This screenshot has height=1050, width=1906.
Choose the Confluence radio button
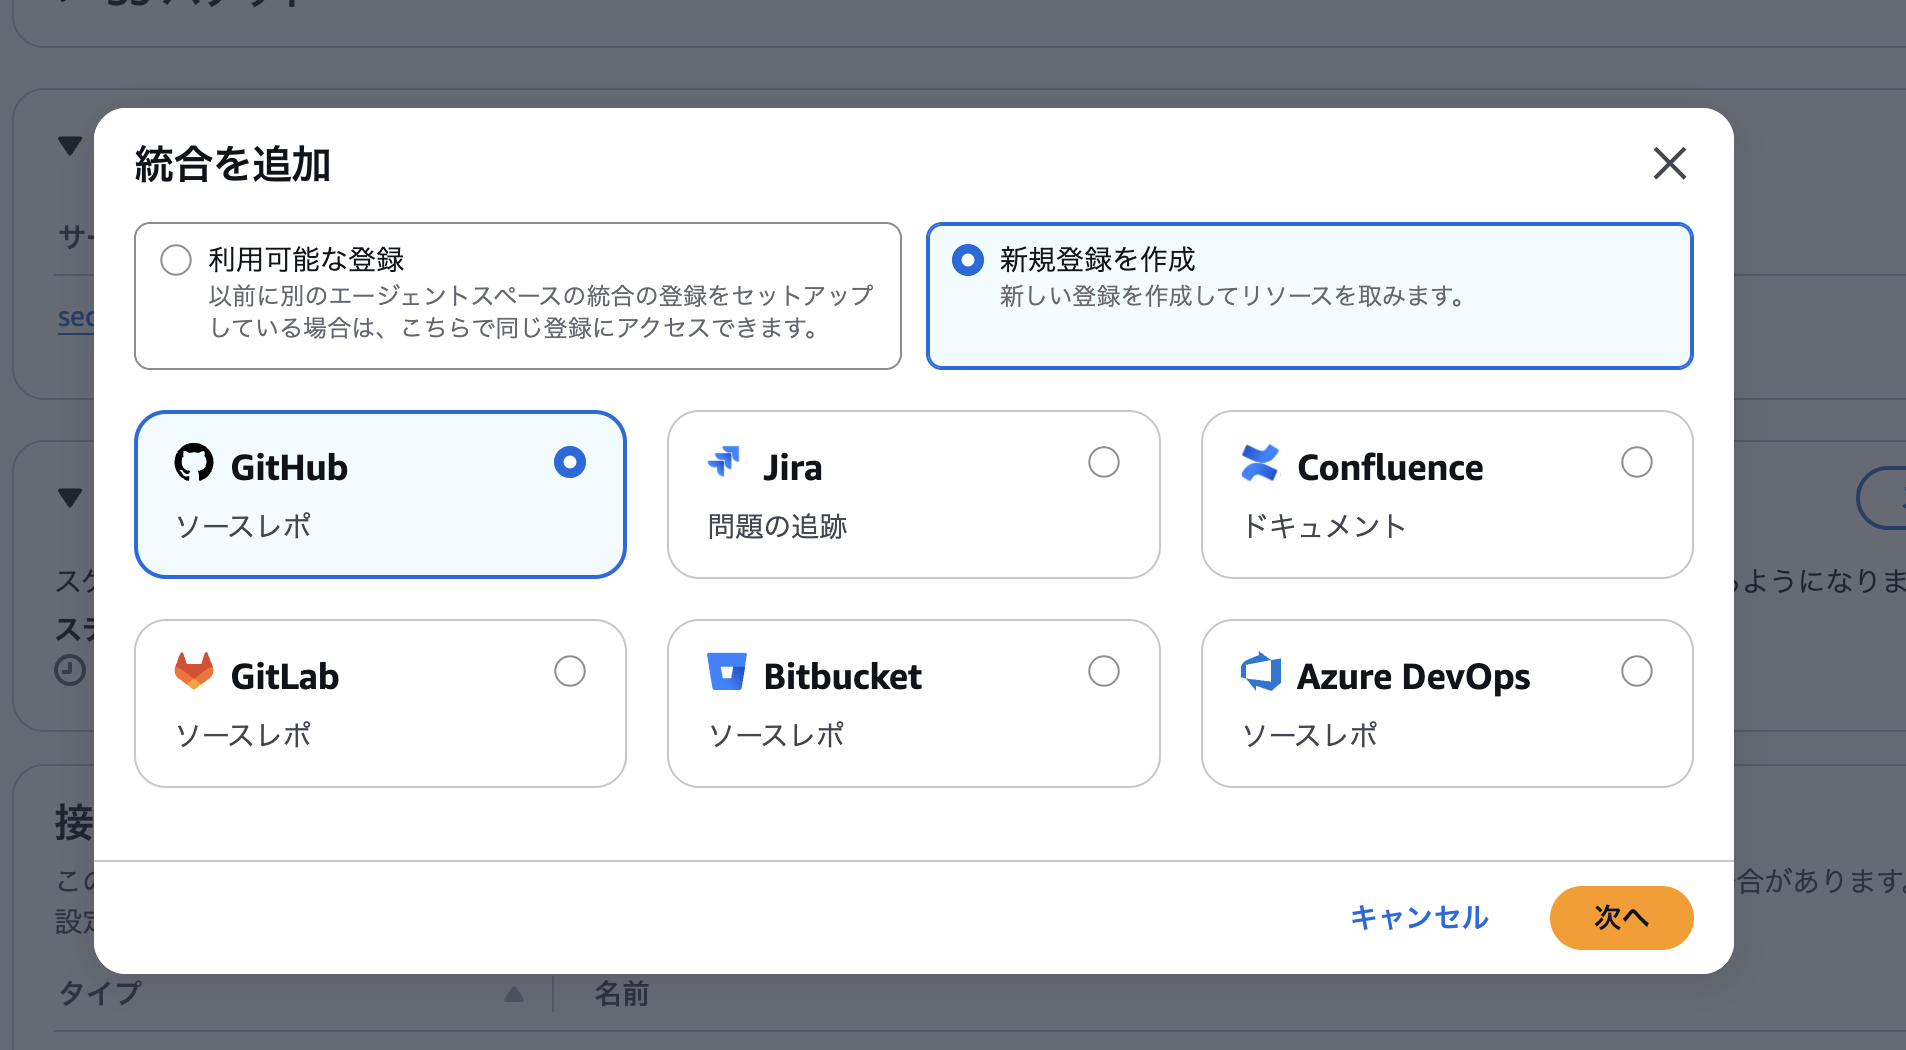click(x=1637, y=462)
